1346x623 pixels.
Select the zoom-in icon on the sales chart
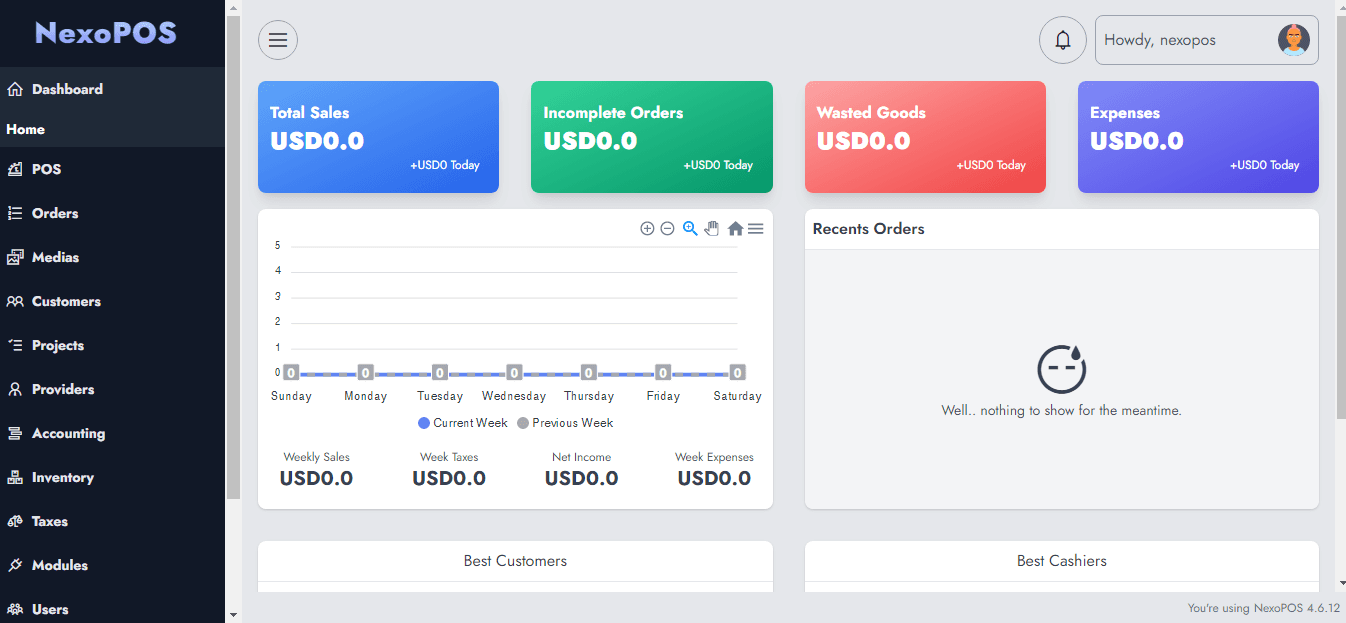[647, 228]
